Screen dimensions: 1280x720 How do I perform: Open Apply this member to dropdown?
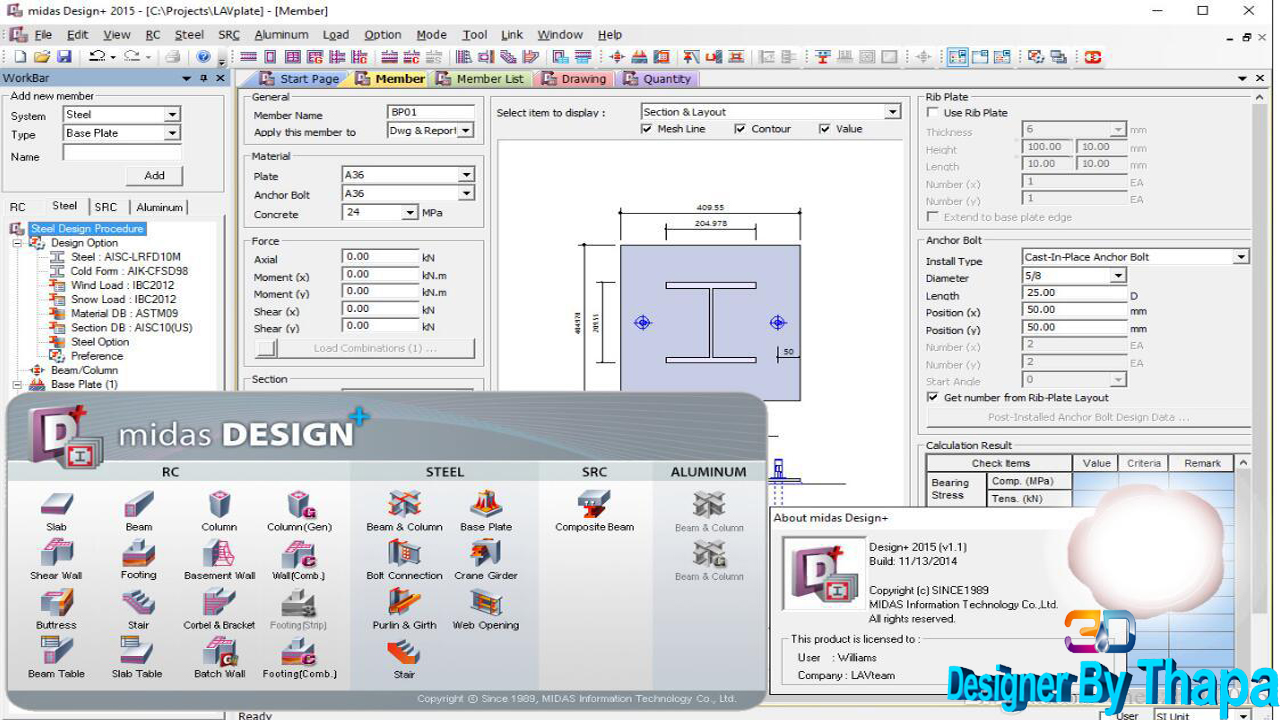pyautogui.click(x=465, y=131)
